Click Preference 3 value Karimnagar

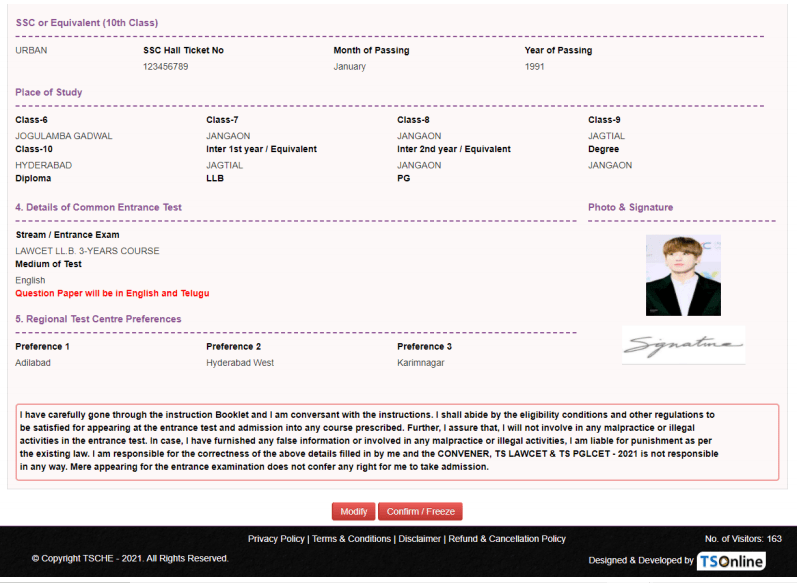pos(421,363)
